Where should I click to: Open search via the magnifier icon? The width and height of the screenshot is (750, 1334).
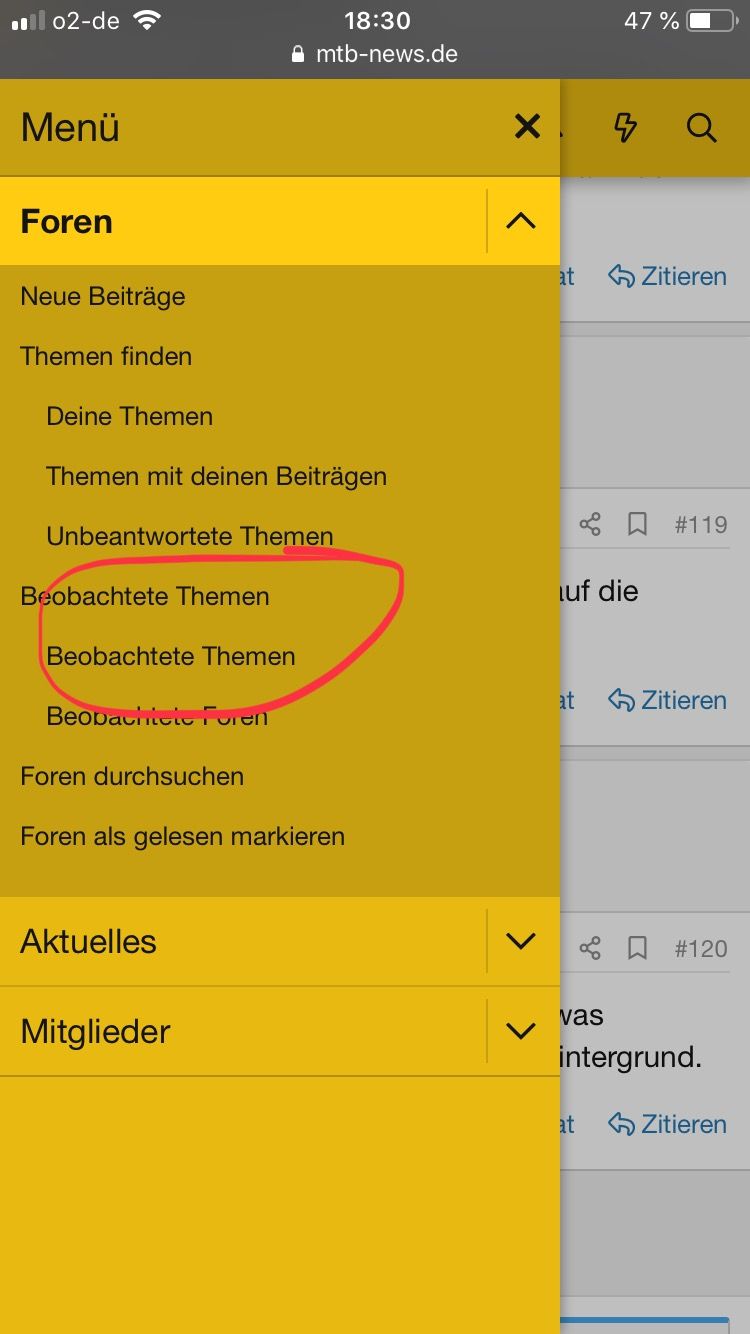pyautogui.click(x=701, y=127)
